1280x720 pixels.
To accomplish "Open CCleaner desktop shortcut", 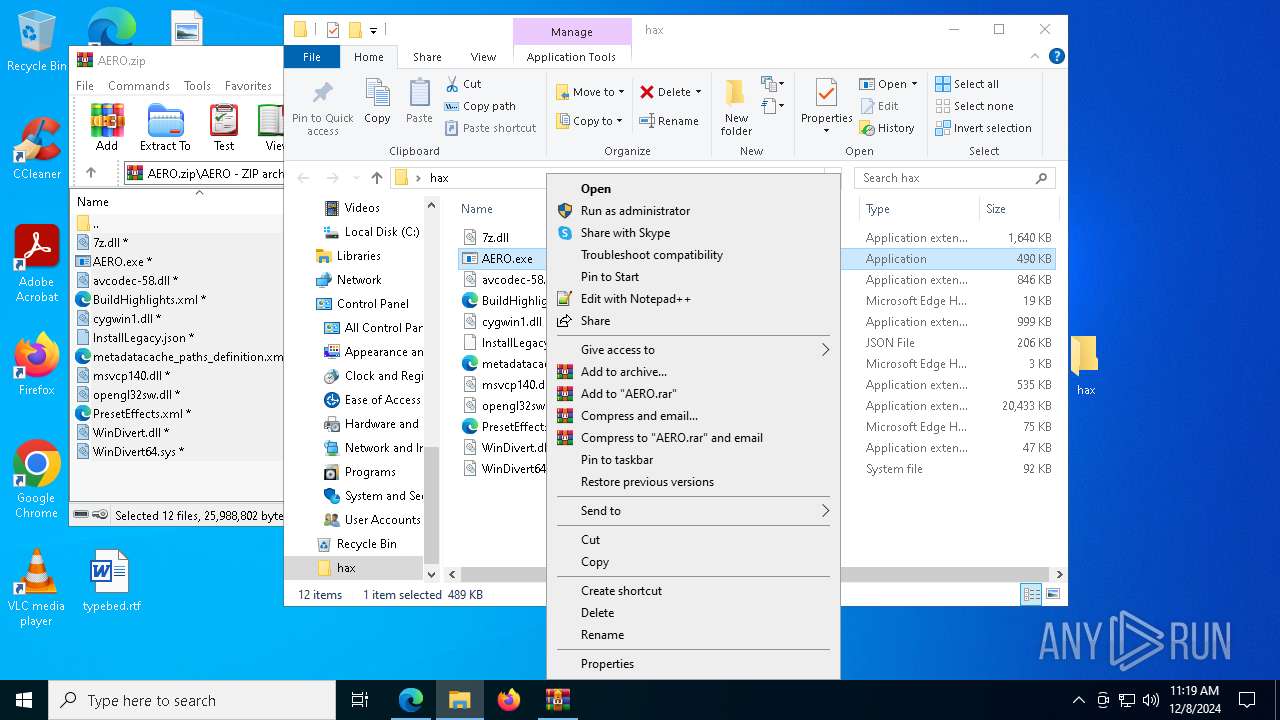I will (37, 149).
